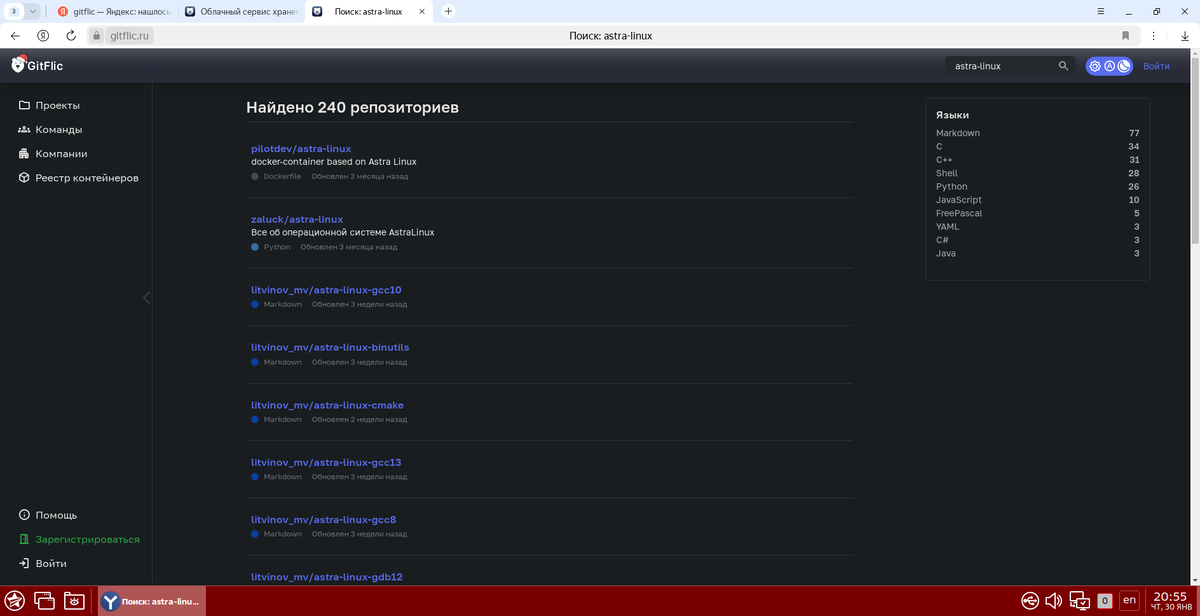Click Зарегистрироваться in the sidebar
The image size is (1200, 616).
click(x=78, y=539)
